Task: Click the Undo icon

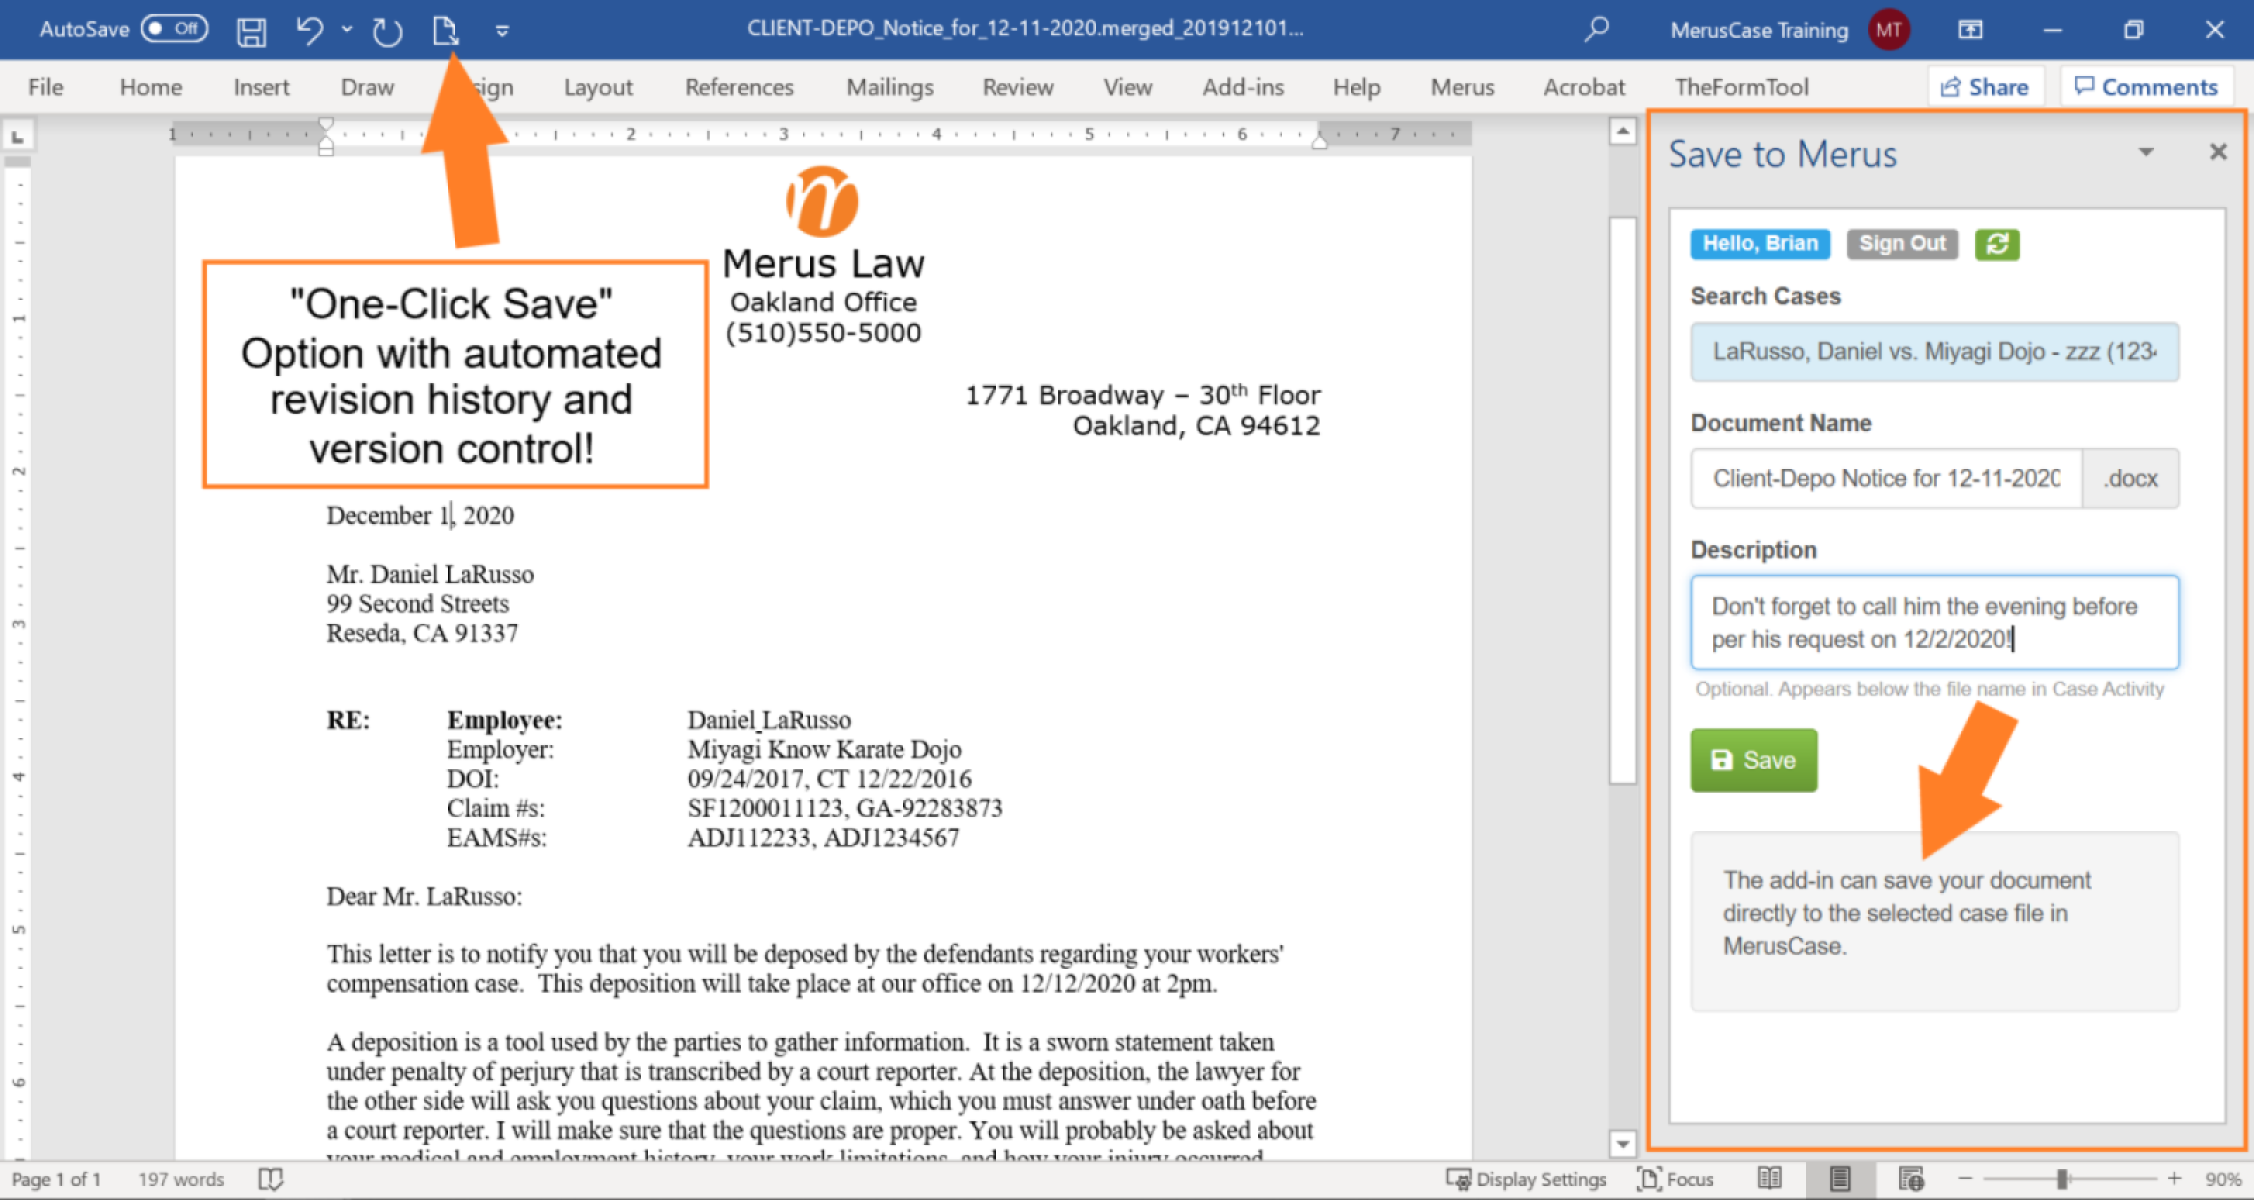Action: (310, 30)
